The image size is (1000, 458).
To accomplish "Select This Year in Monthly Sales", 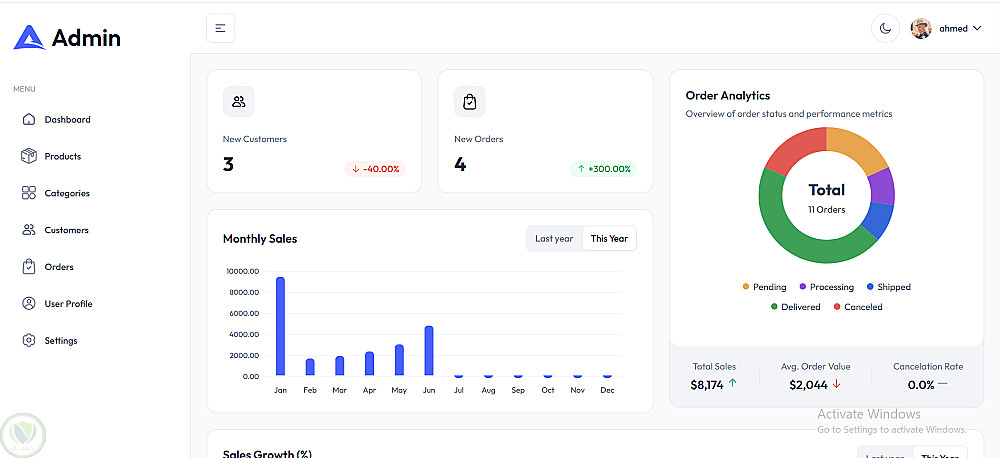I will 609,239.
